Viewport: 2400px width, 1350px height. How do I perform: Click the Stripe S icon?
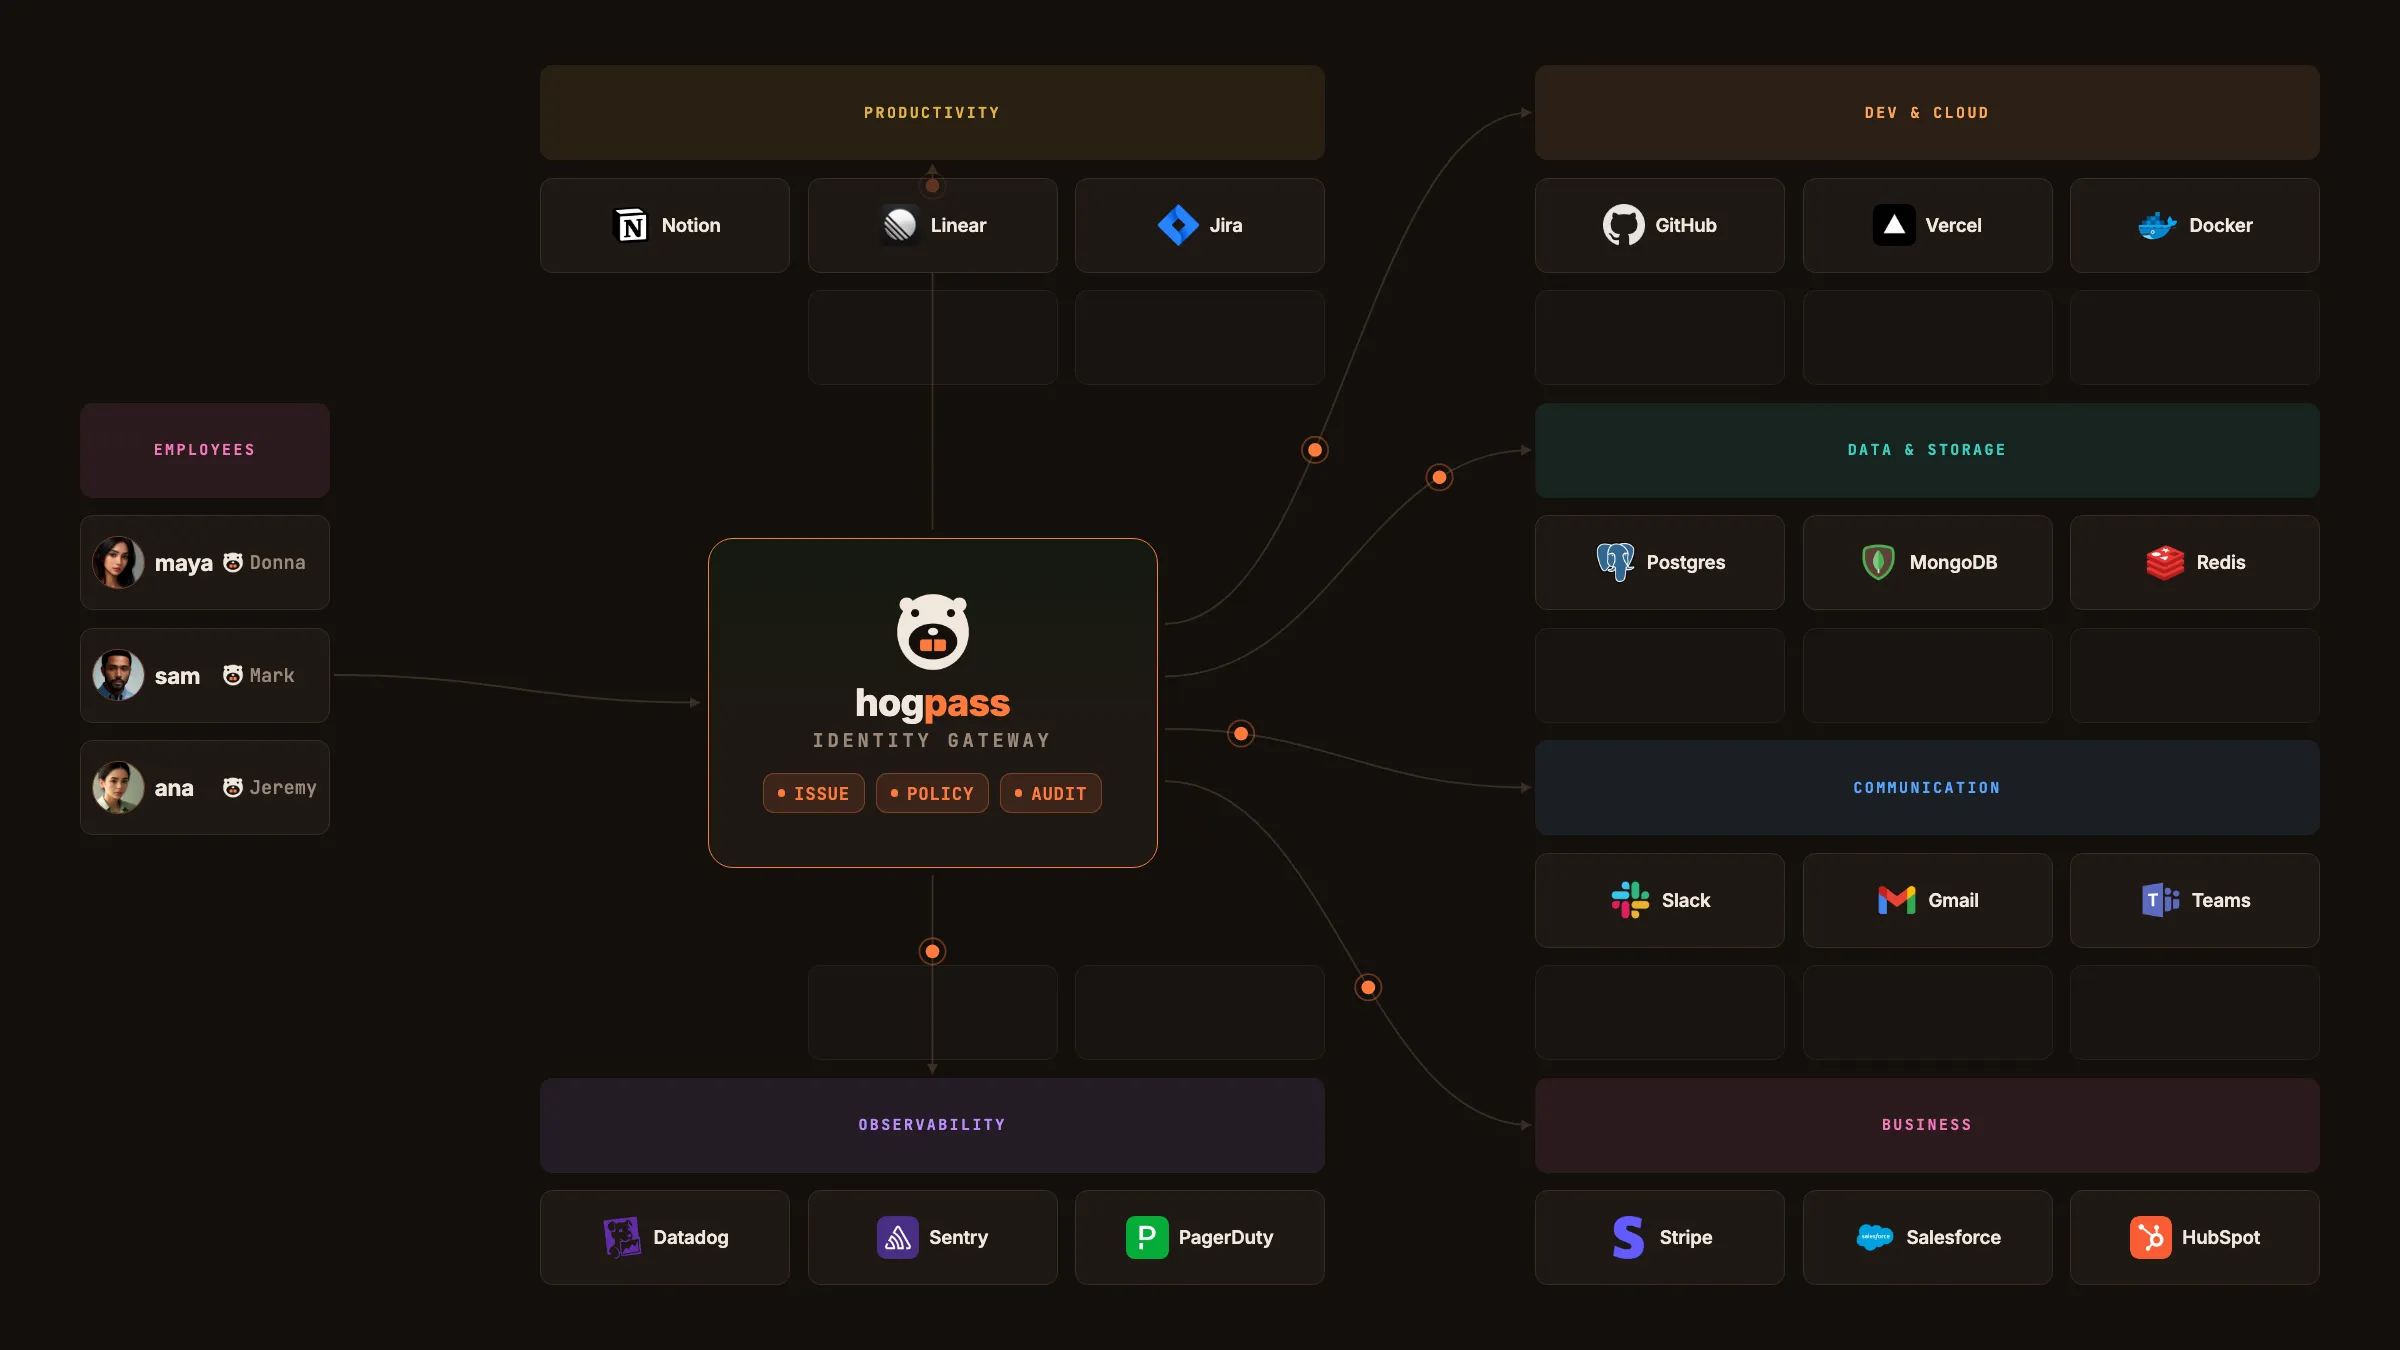1629,1237
